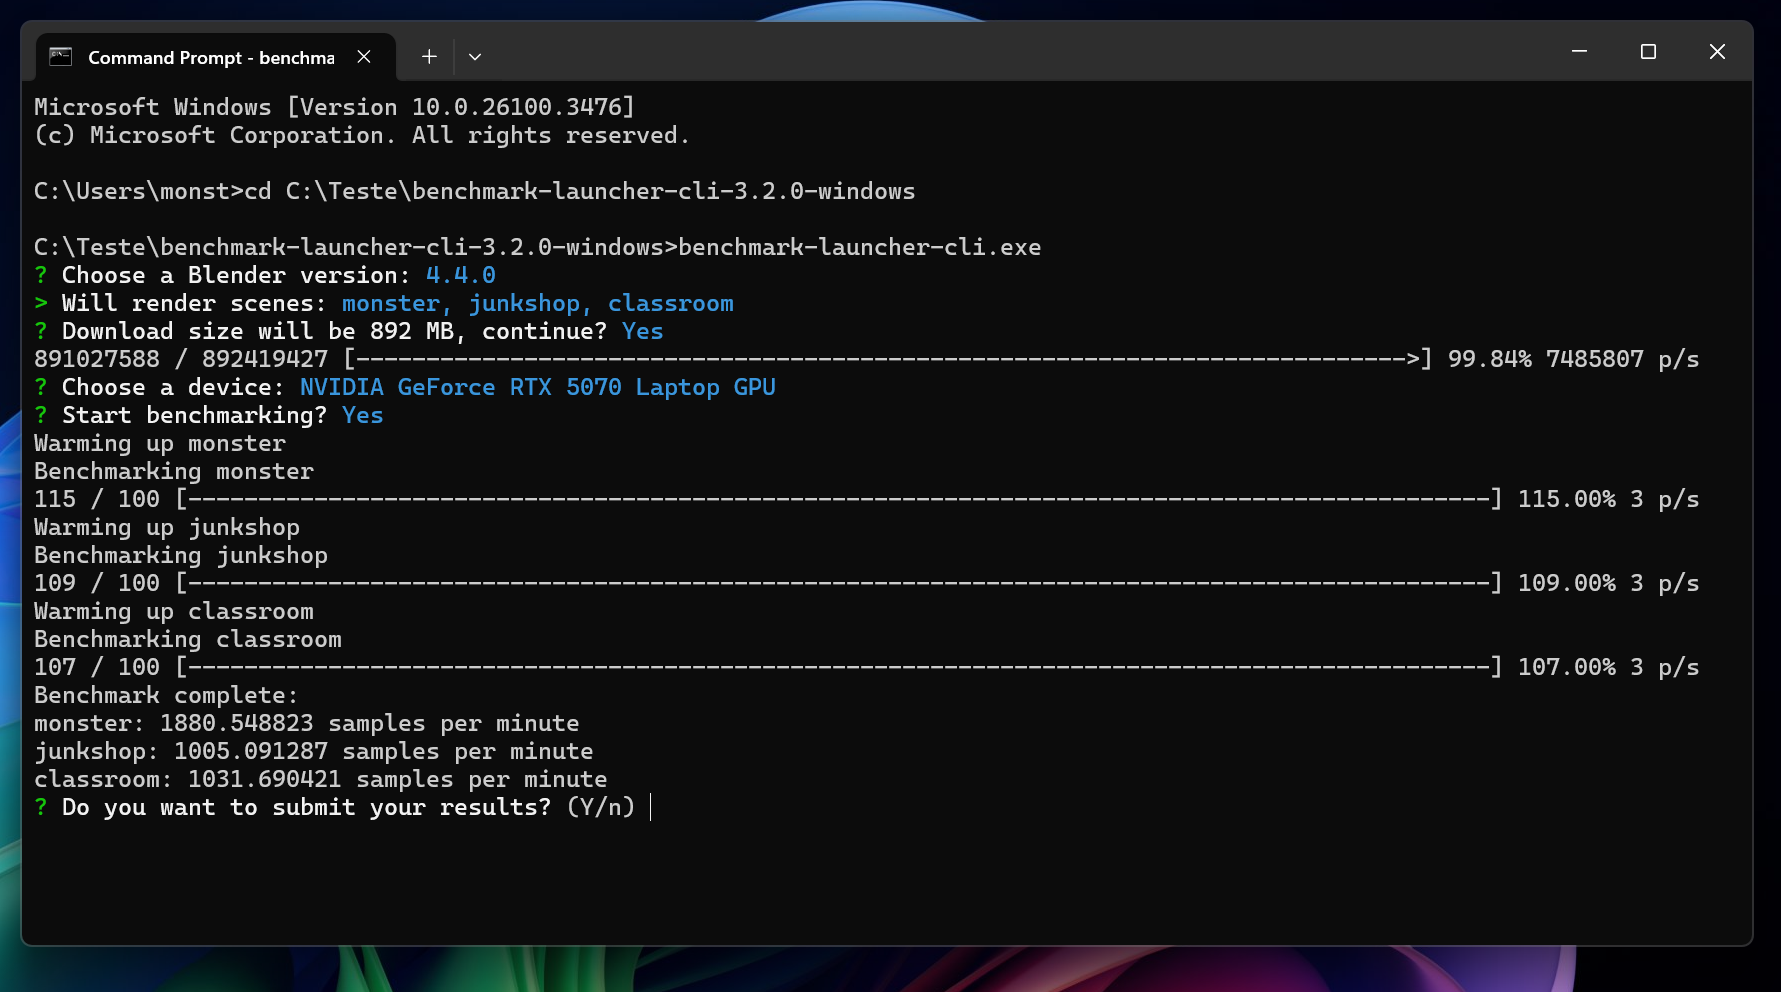
Task: Click the scene list 'monster, junkshop, classroom'
Action: point(538,303)
